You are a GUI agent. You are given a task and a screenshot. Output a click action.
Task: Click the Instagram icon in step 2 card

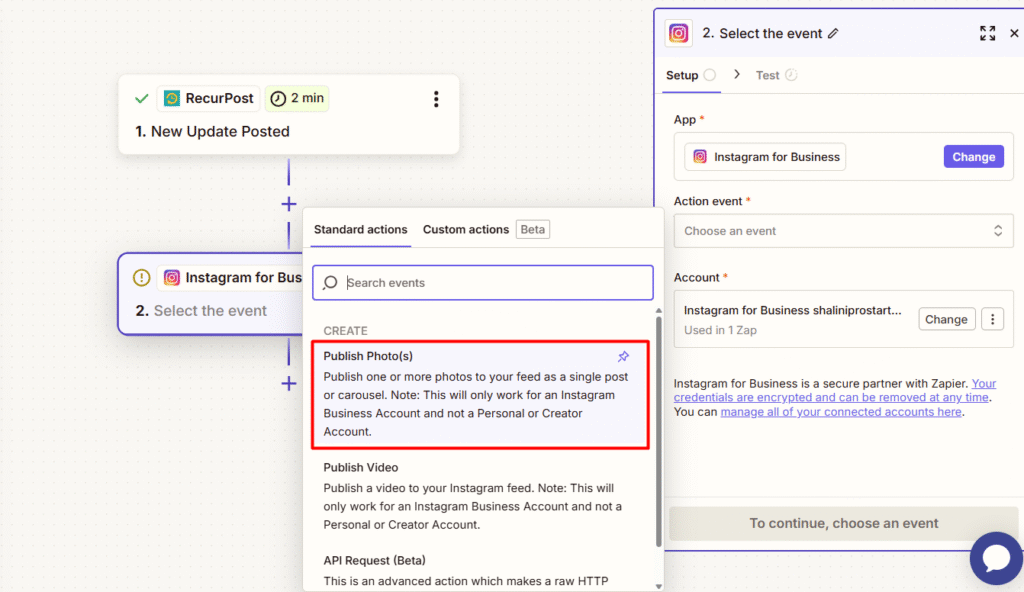tap(172, 278)
